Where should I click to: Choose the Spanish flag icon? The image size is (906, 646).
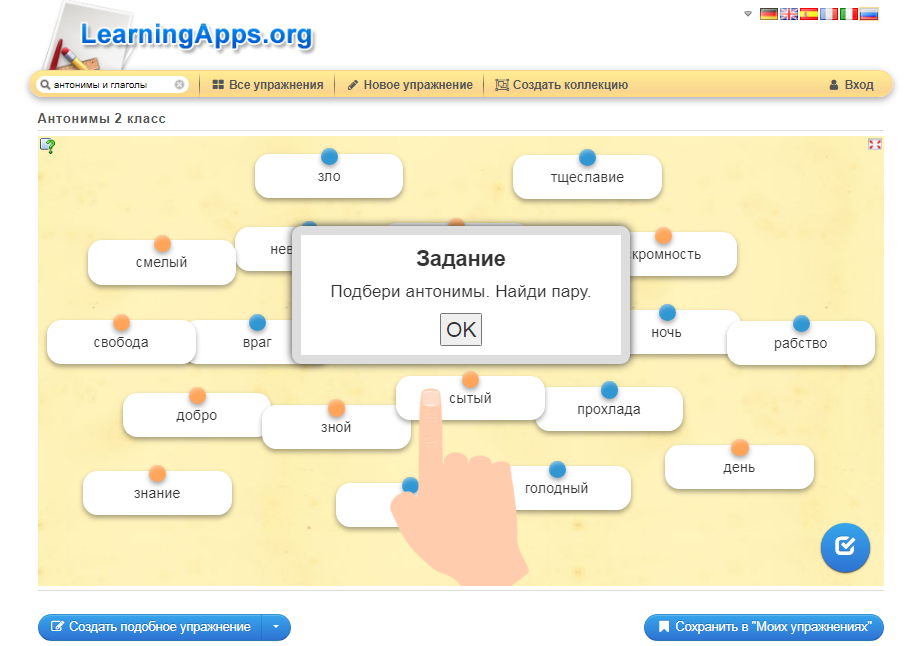[809, 14]
